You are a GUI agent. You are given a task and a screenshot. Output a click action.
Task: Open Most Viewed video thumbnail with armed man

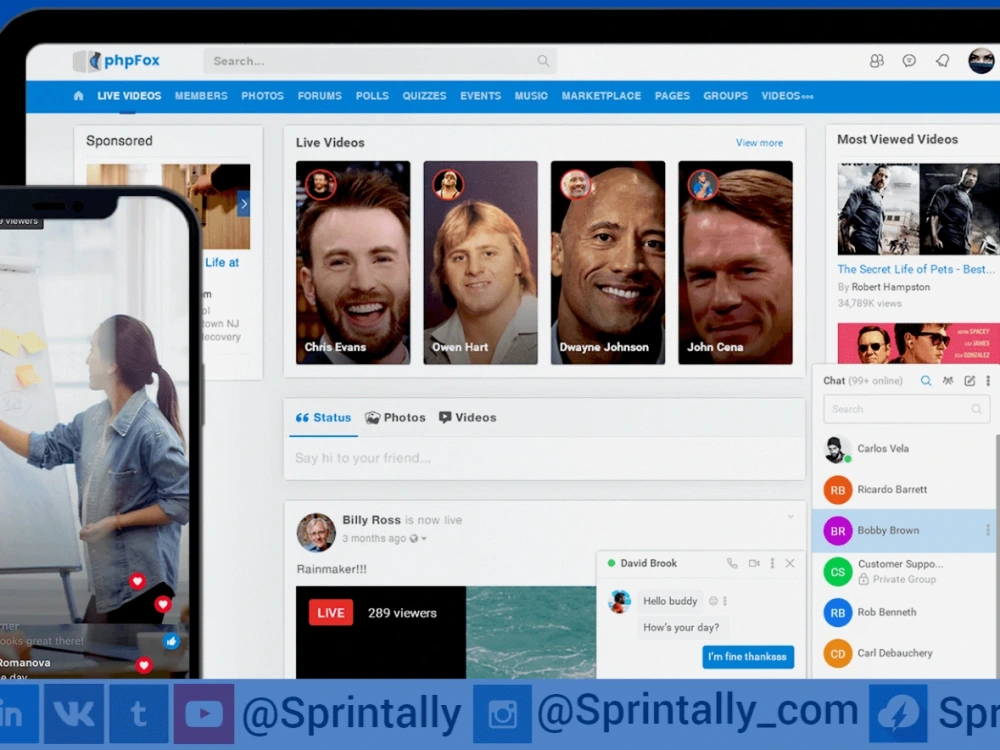[x=918, y=209]
